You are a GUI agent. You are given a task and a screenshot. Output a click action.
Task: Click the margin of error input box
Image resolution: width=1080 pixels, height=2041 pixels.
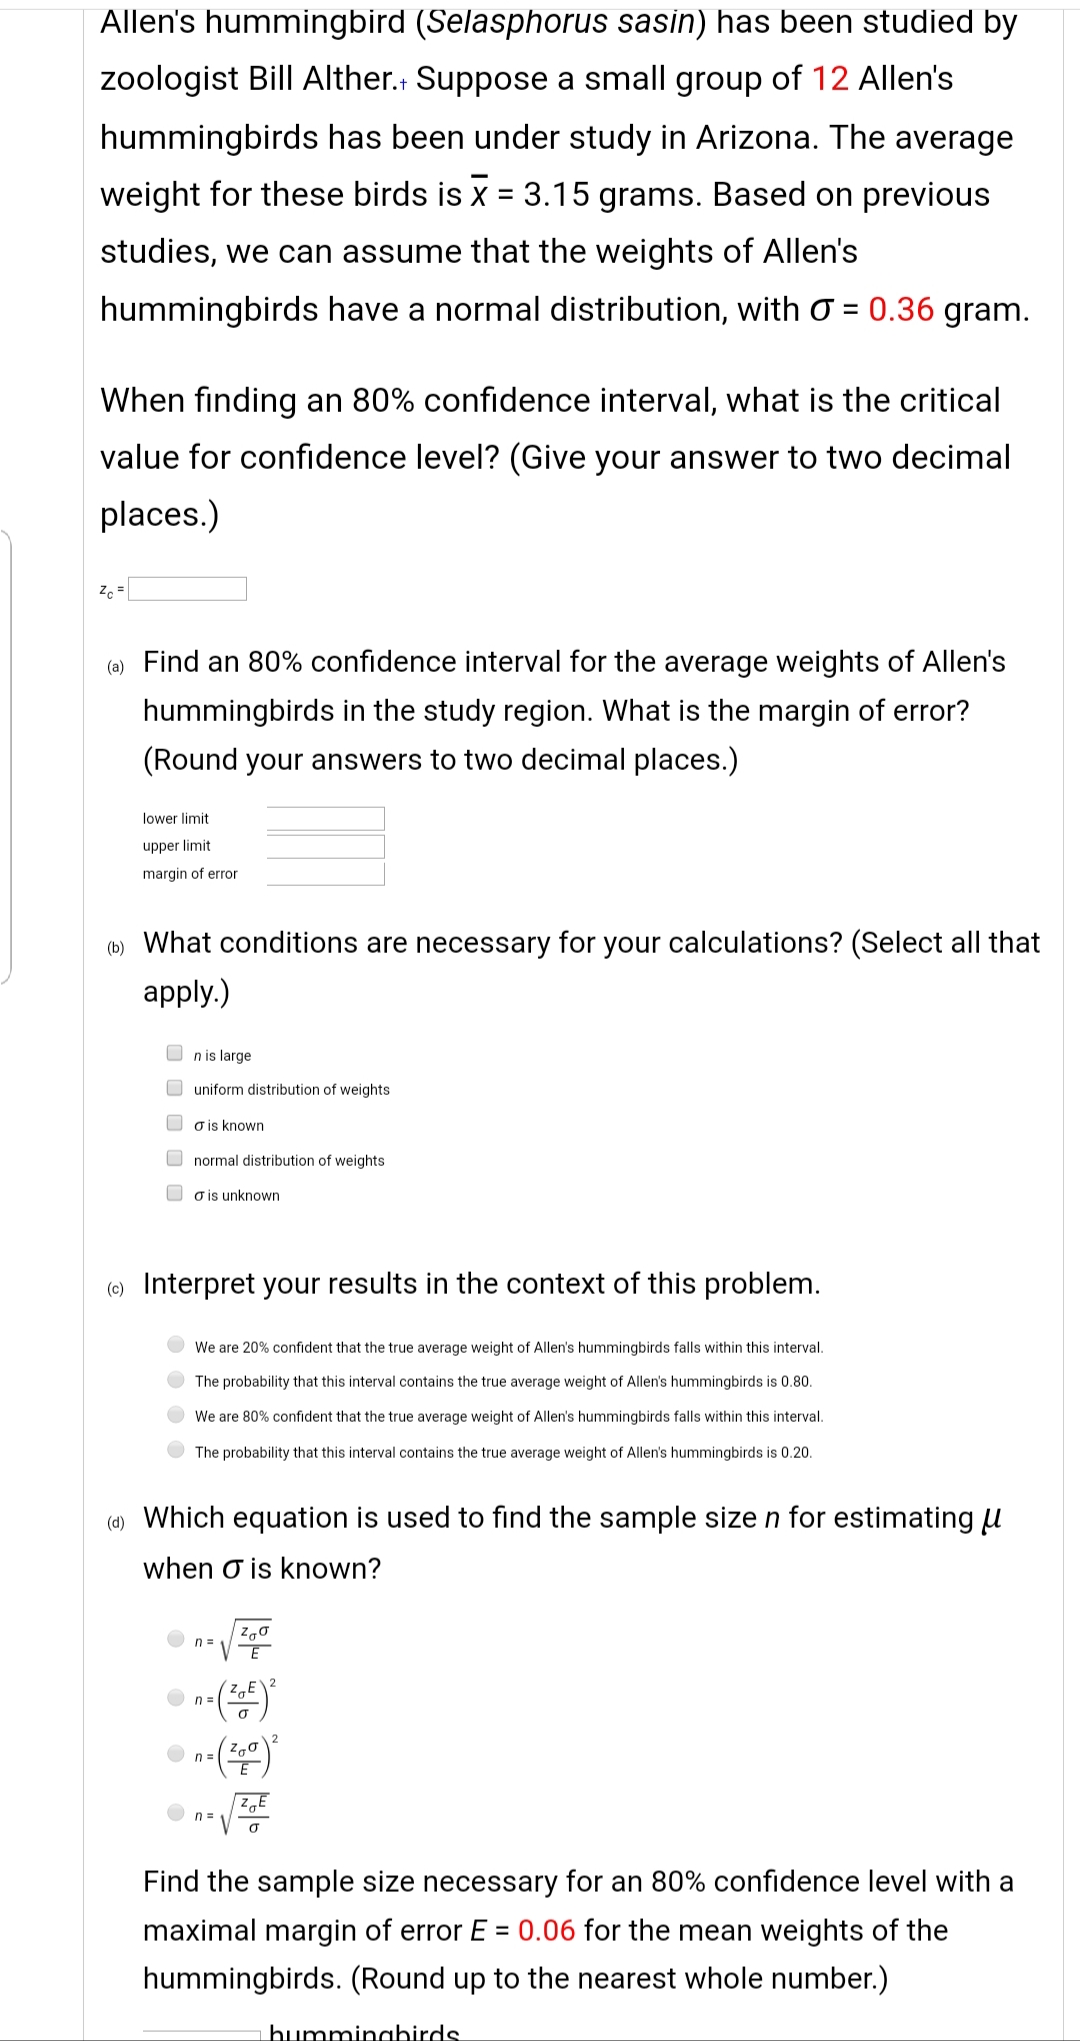(x=325, y=873)
